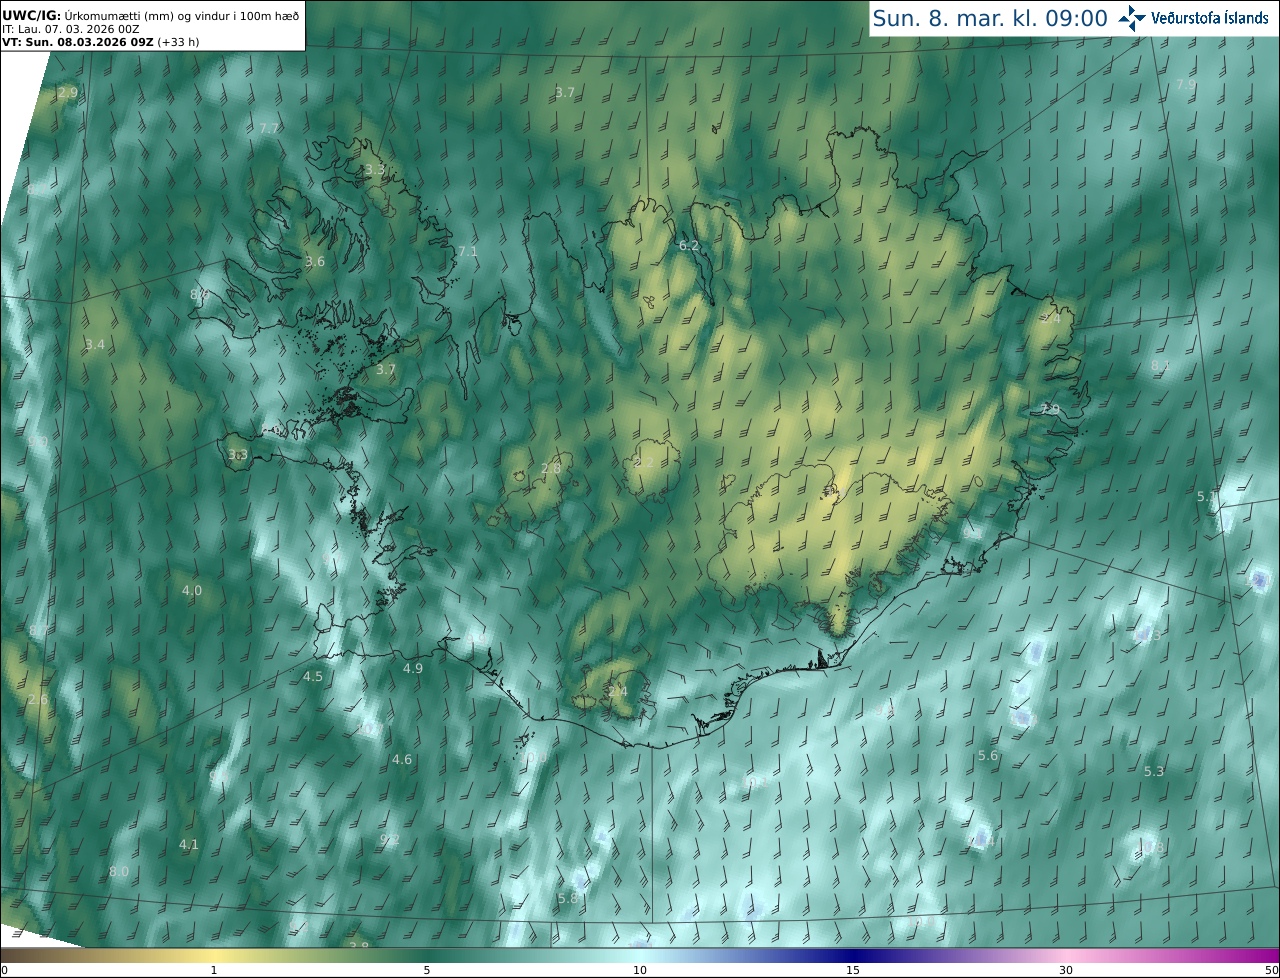Click the '5' label on the colour scale

click(427, 970)
